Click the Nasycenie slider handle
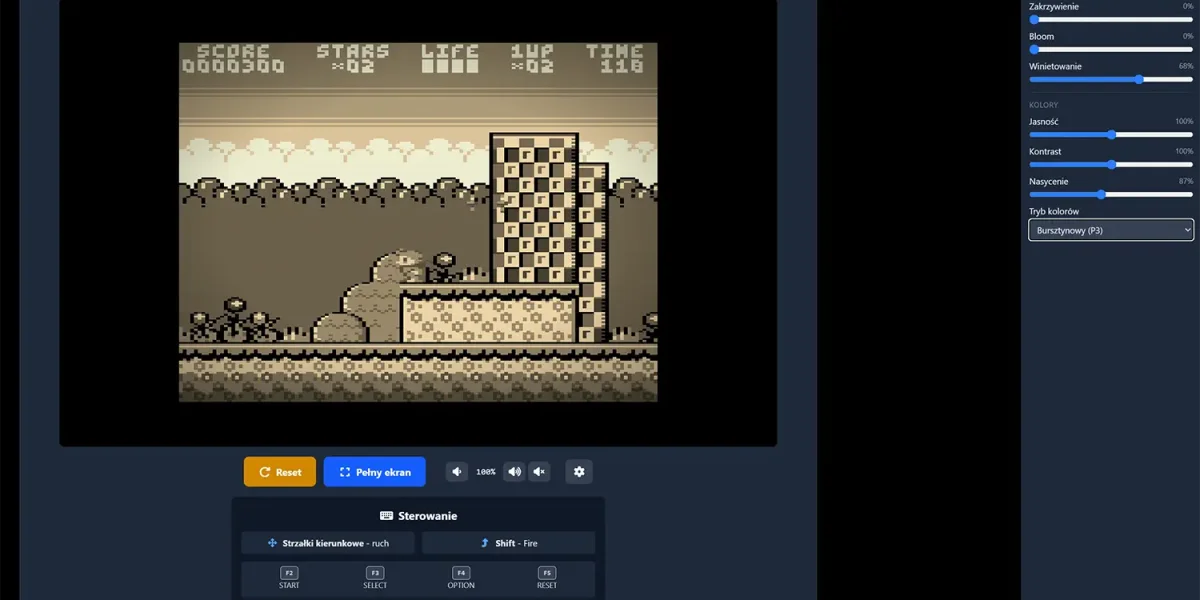 pyautogui.click(x=1101, y=194)
